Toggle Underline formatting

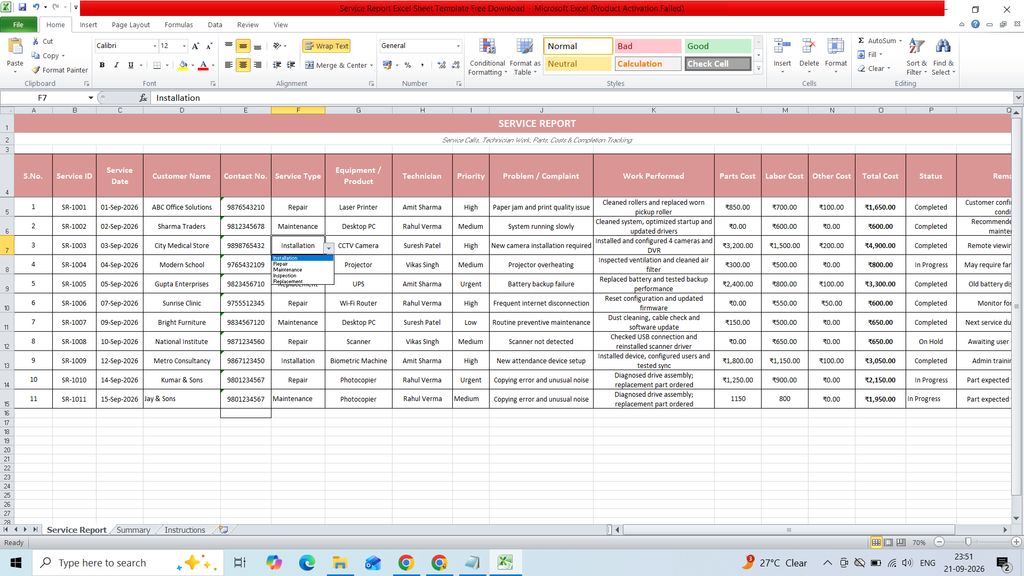click(x=131, y=65)
